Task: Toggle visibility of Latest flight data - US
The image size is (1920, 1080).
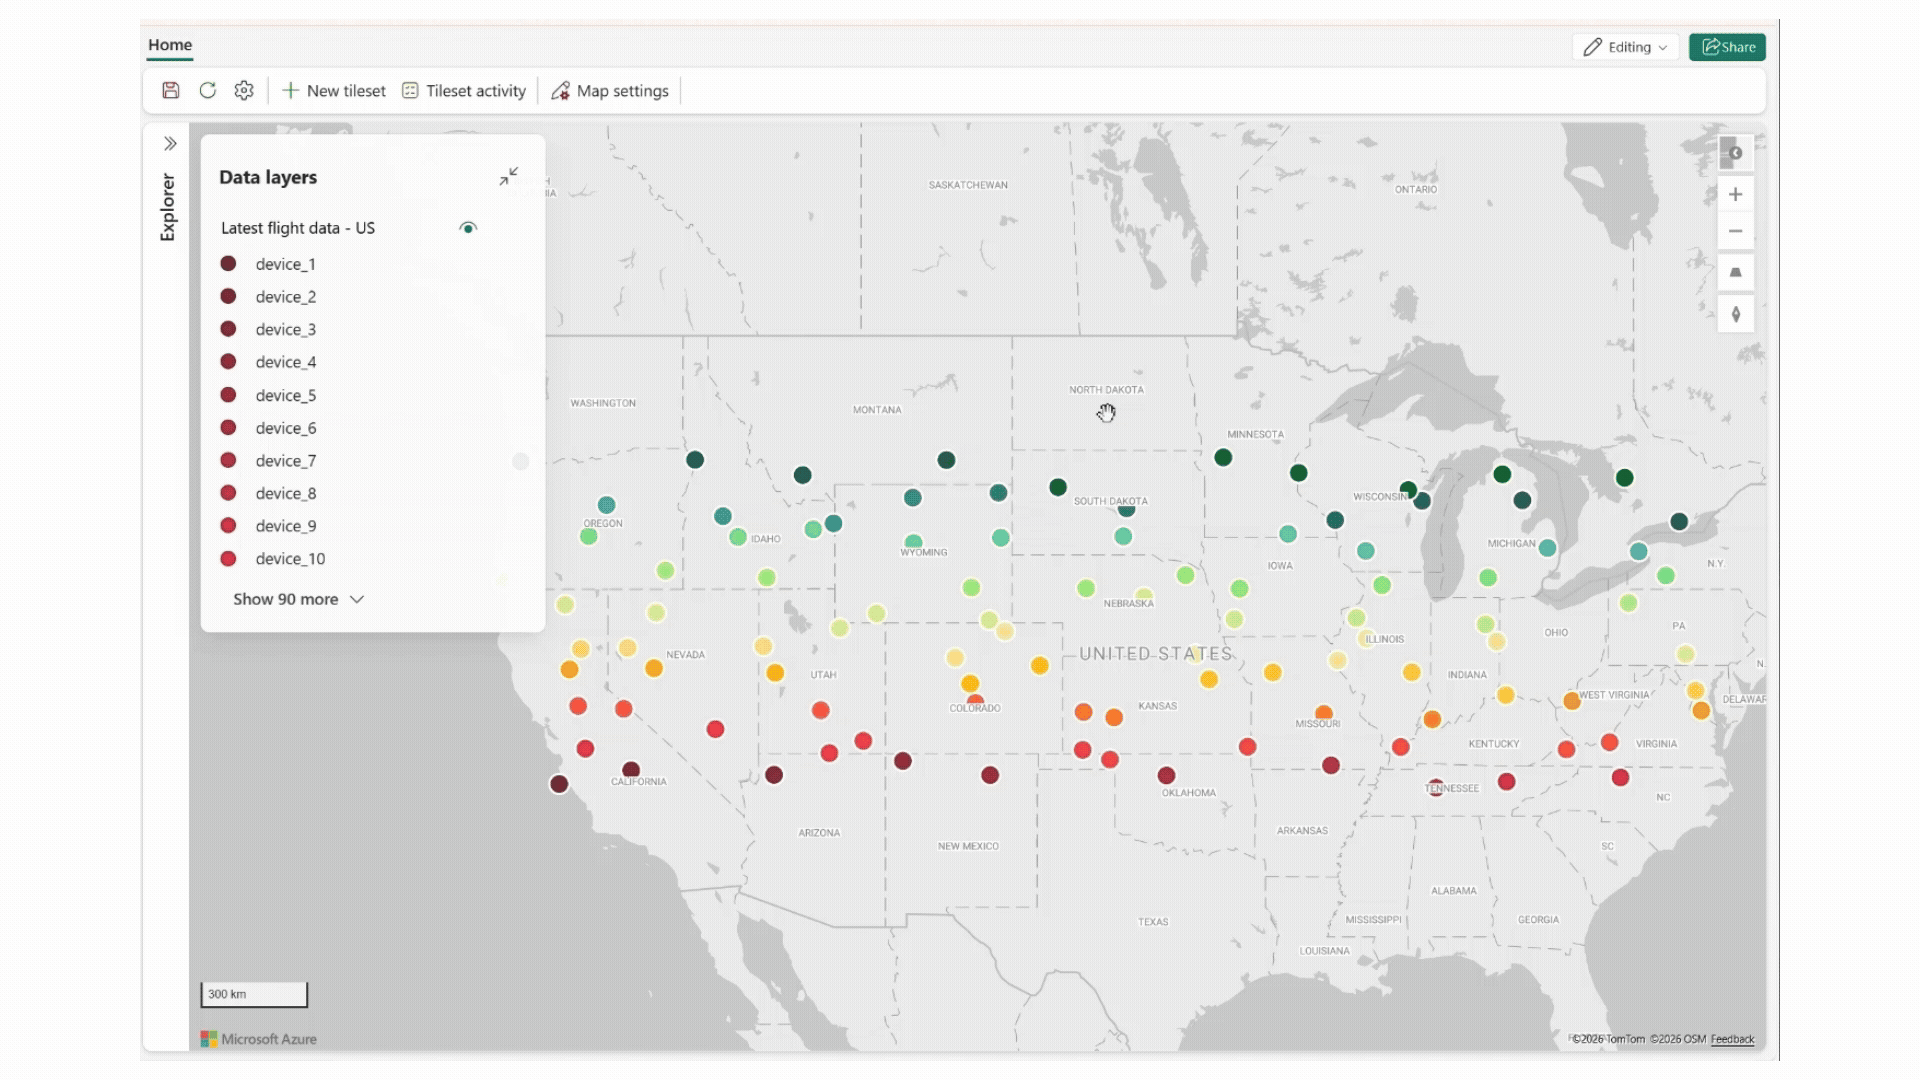Action: [x=467, y=228]
